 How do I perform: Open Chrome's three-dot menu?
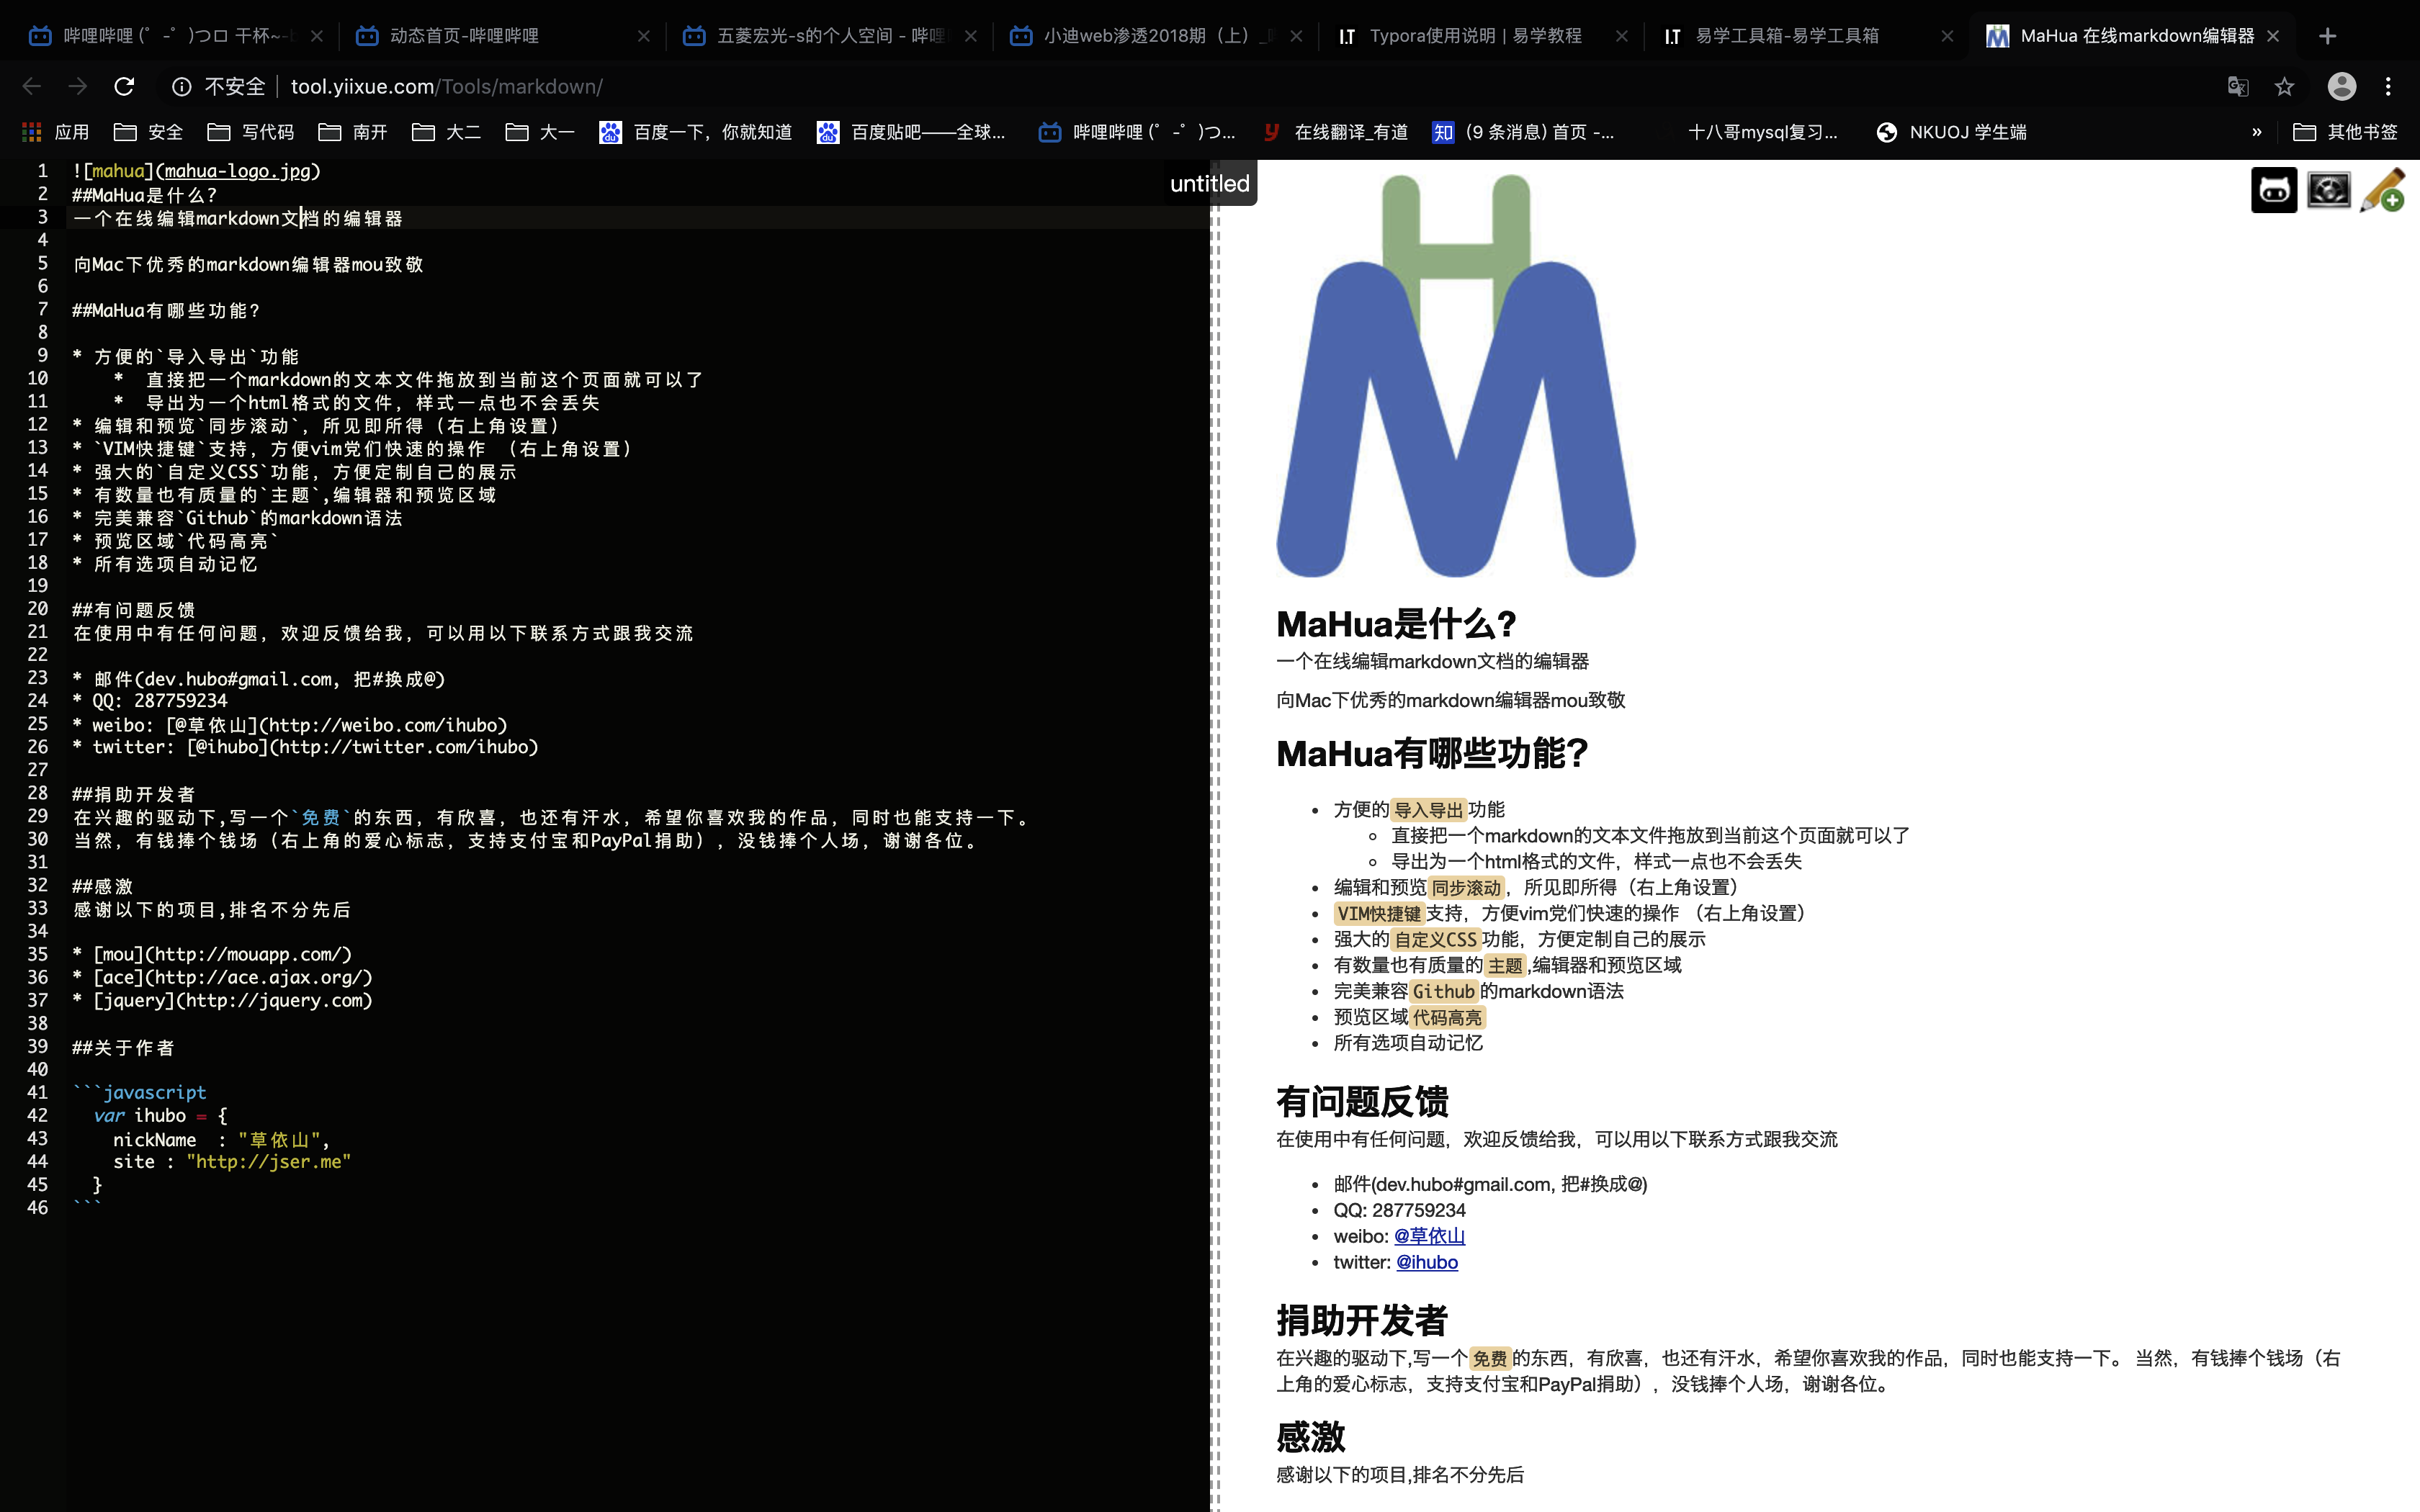tap(2388, 87)
